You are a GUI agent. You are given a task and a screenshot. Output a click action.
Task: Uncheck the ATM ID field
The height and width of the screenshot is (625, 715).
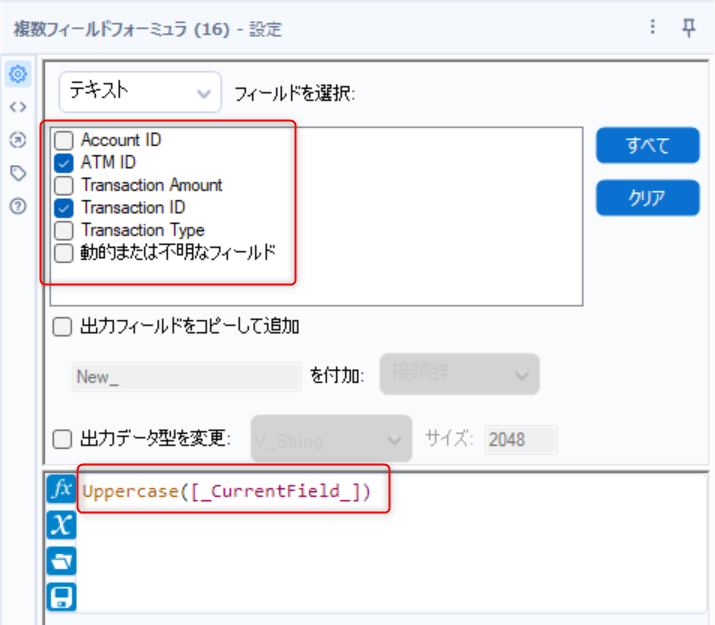pos(64,163)
